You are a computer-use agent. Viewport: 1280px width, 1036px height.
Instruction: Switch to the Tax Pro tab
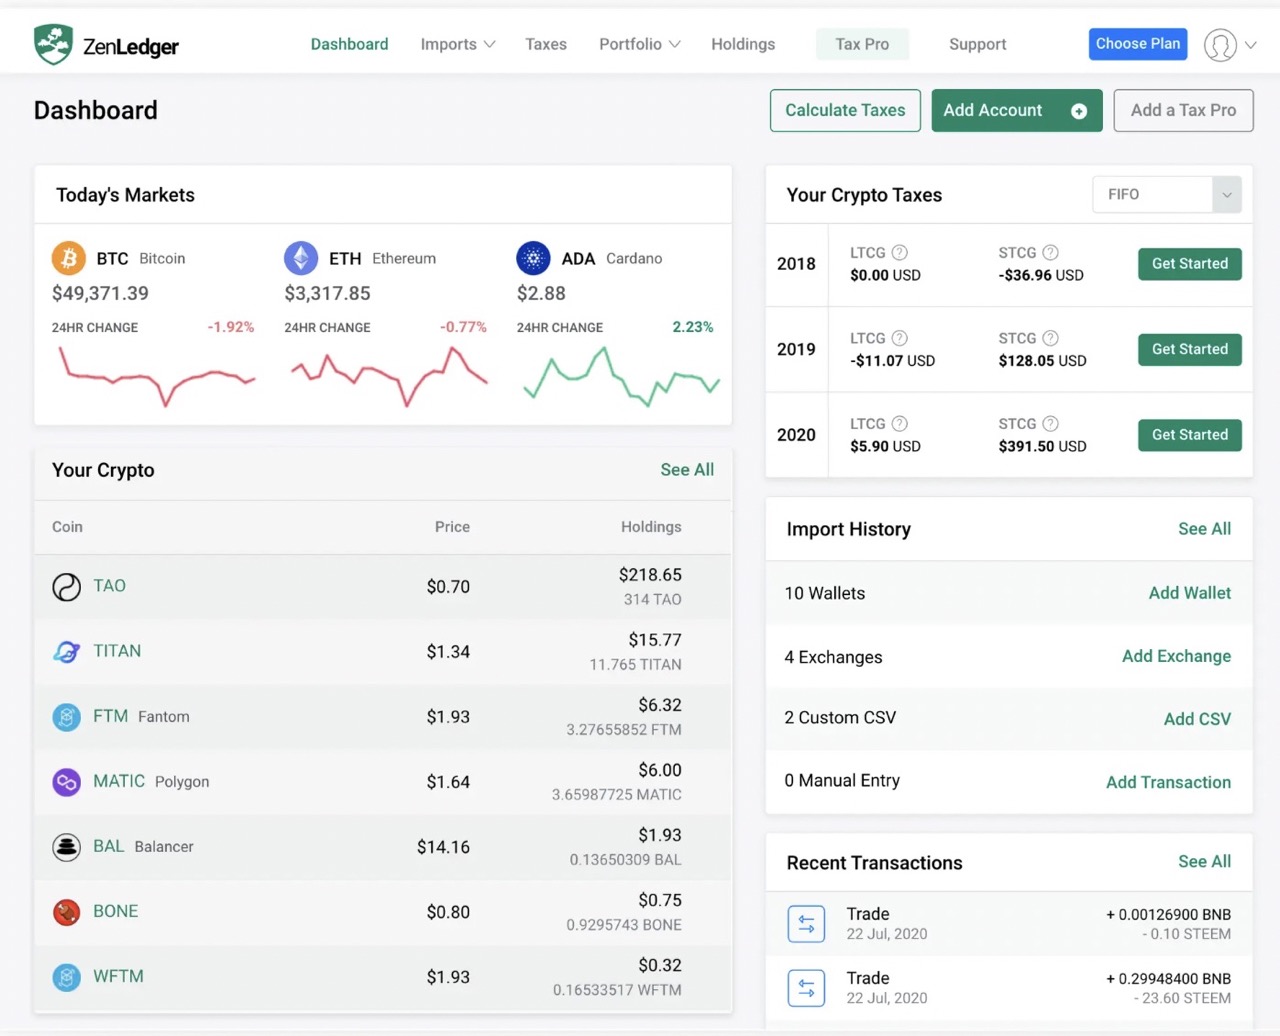tap(862, 44)
